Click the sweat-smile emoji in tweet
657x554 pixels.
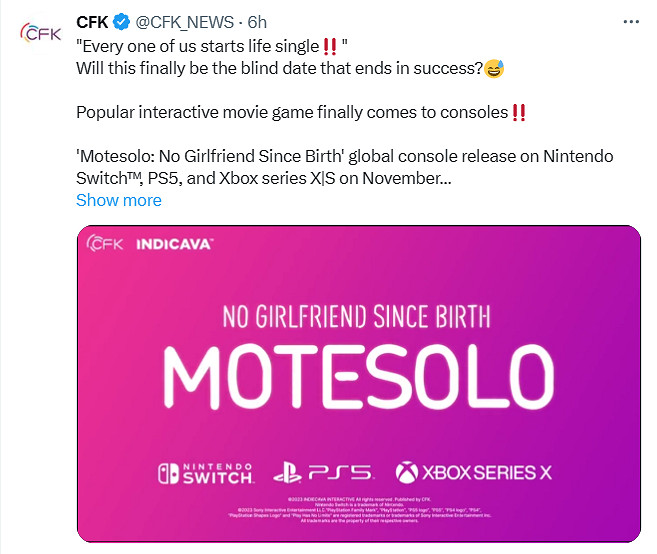493,69
